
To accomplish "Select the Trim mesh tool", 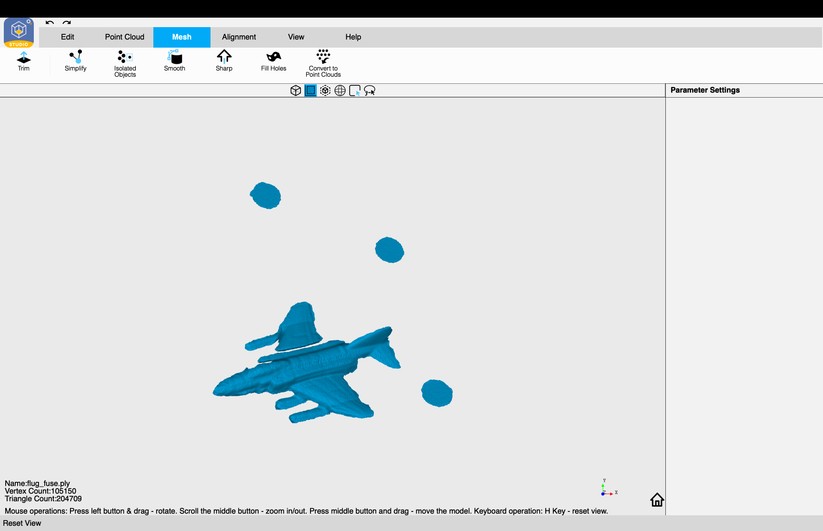I will 24,61.
